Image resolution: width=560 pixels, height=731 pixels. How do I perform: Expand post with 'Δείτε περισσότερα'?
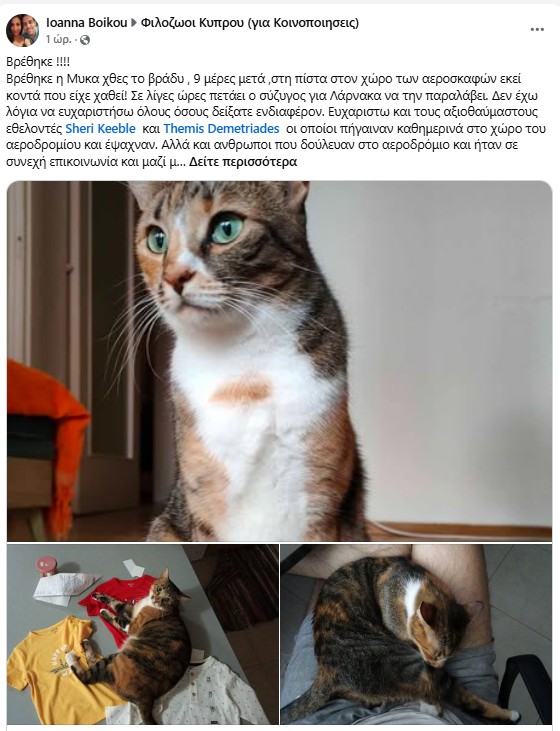click(243, 162)
